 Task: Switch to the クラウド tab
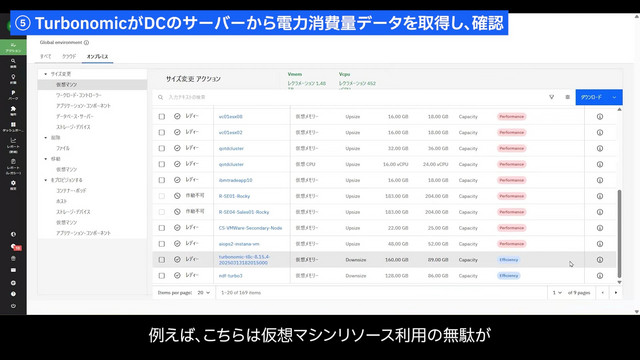point(69,56)
